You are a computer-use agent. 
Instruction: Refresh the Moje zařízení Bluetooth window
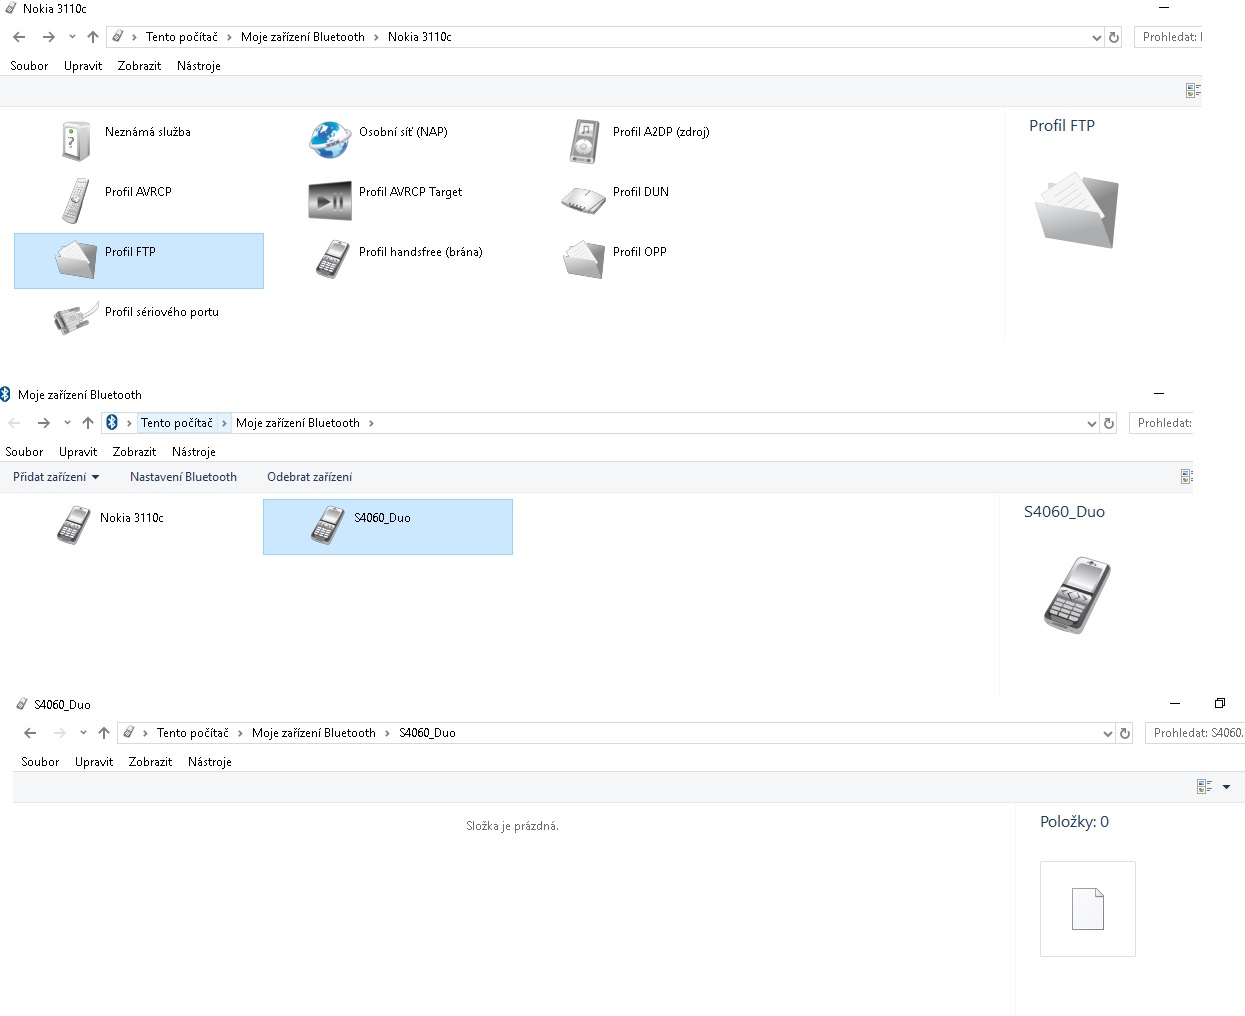(x=1109, y=423)
